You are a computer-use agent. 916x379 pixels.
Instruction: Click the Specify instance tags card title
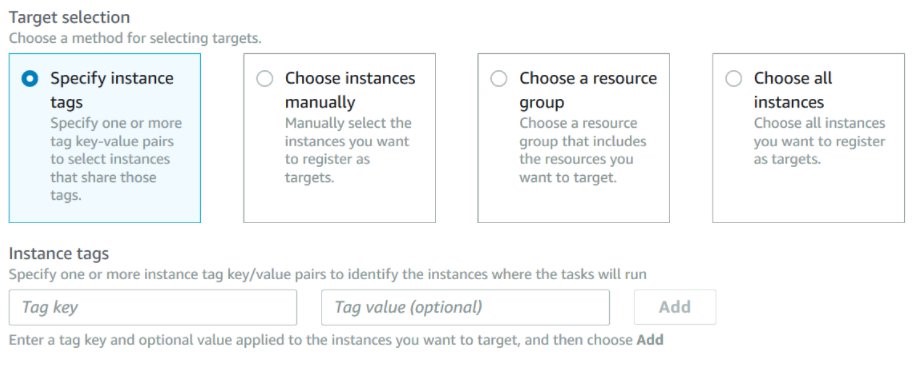[x=112, y=90]
